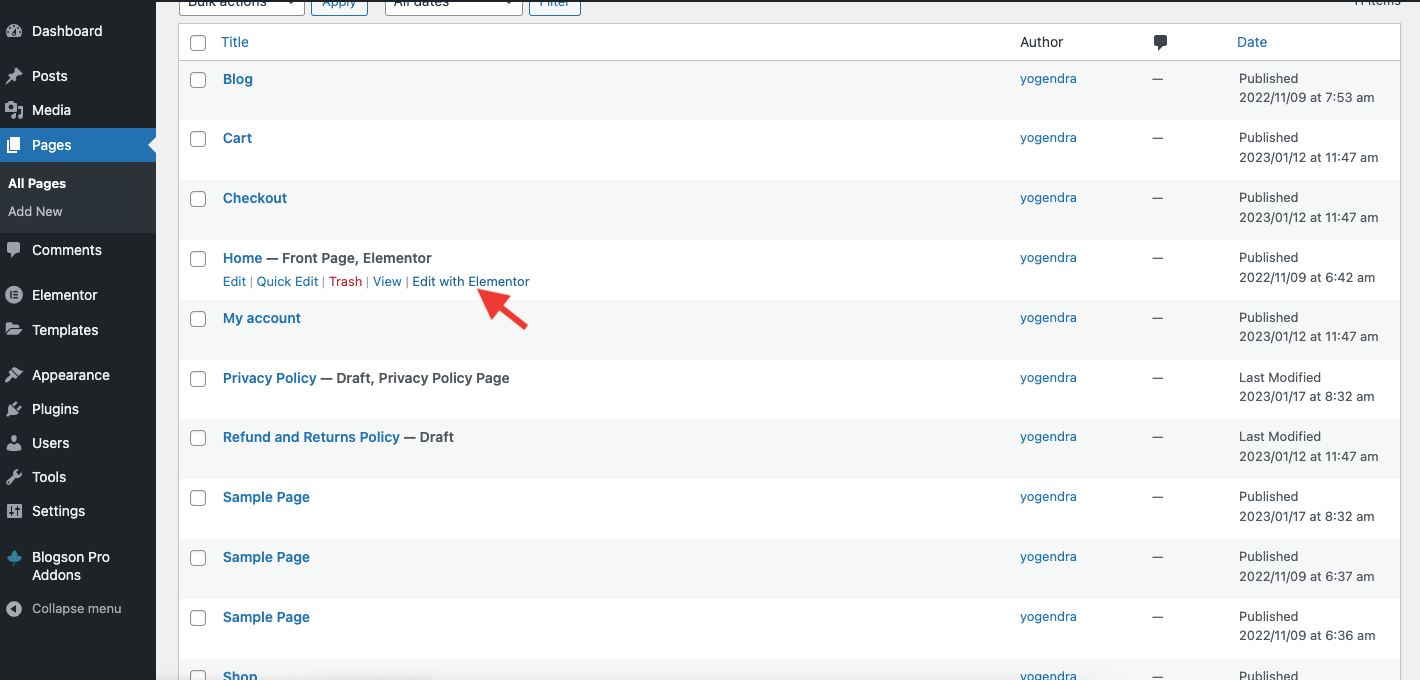Click Quick Edit under Home page
The width and height of the screenshot is (1420, 680).
pyautogui.click(x=287, y=282)
